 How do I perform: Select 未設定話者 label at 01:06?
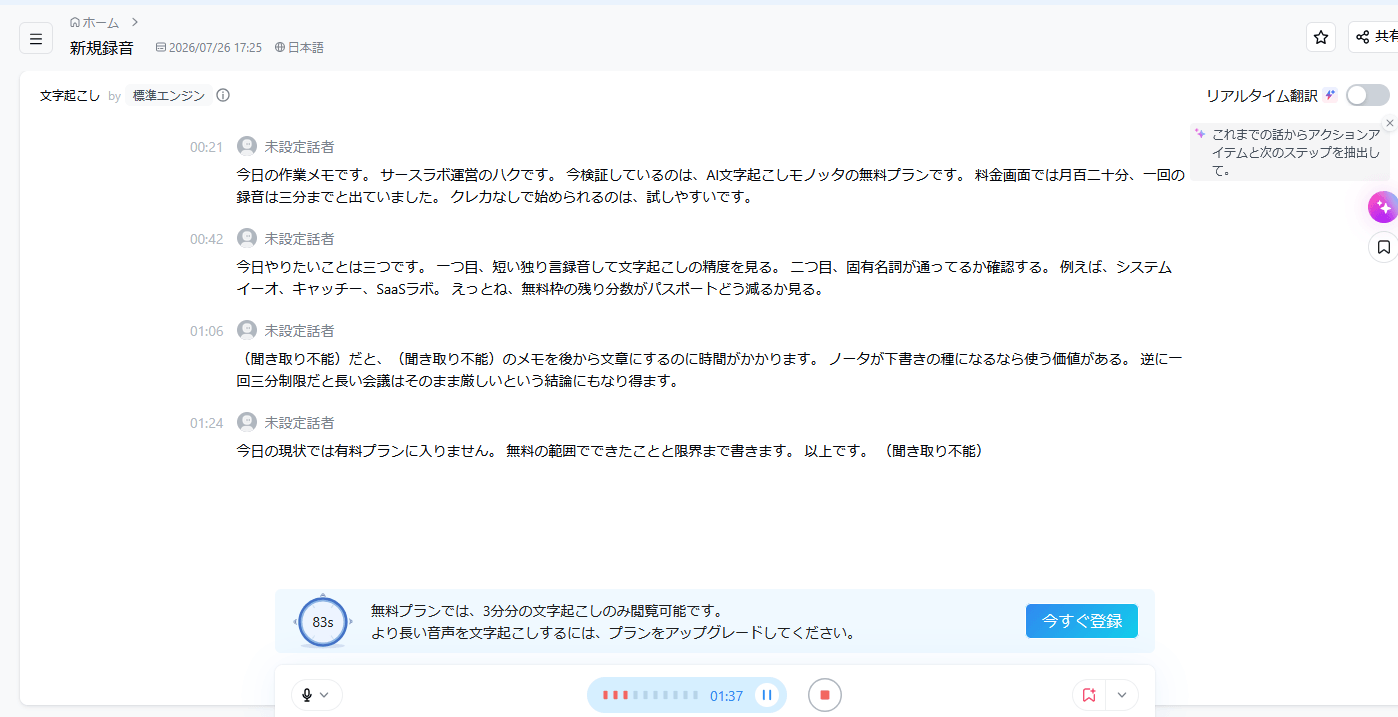coord(299,331)
